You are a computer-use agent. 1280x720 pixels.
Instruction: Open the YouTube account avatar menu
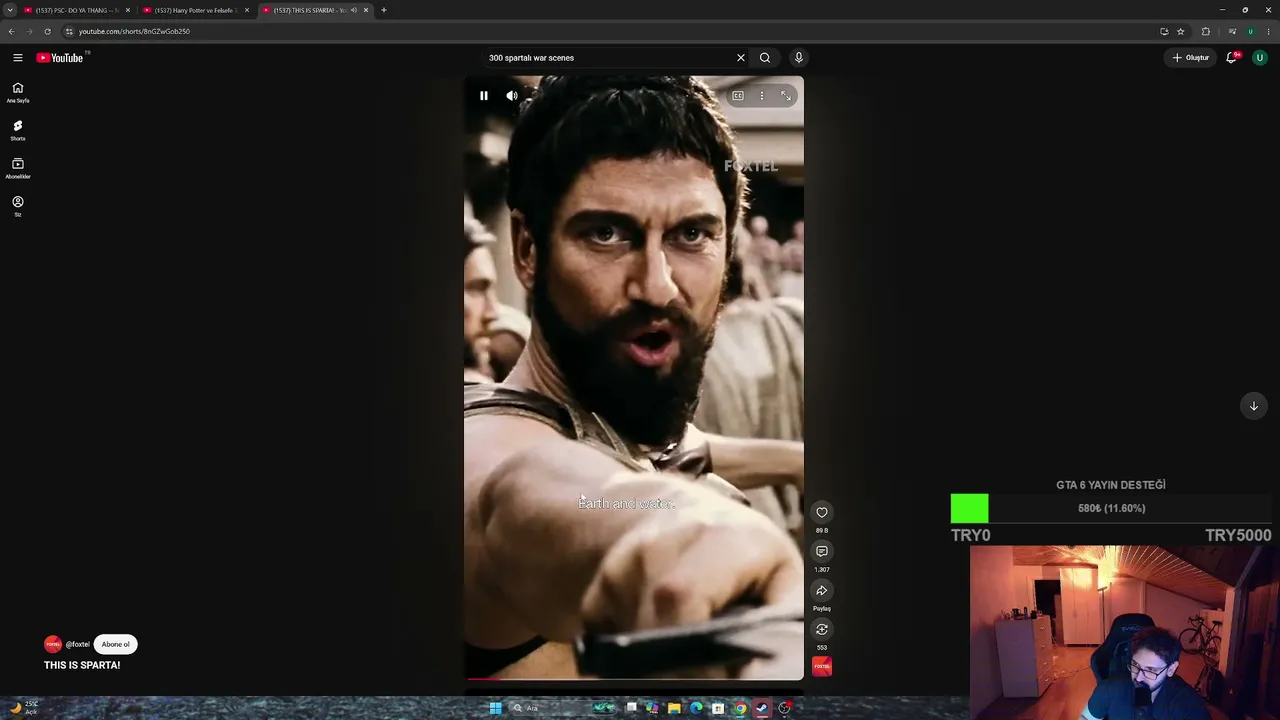(x=1260, y=58)
